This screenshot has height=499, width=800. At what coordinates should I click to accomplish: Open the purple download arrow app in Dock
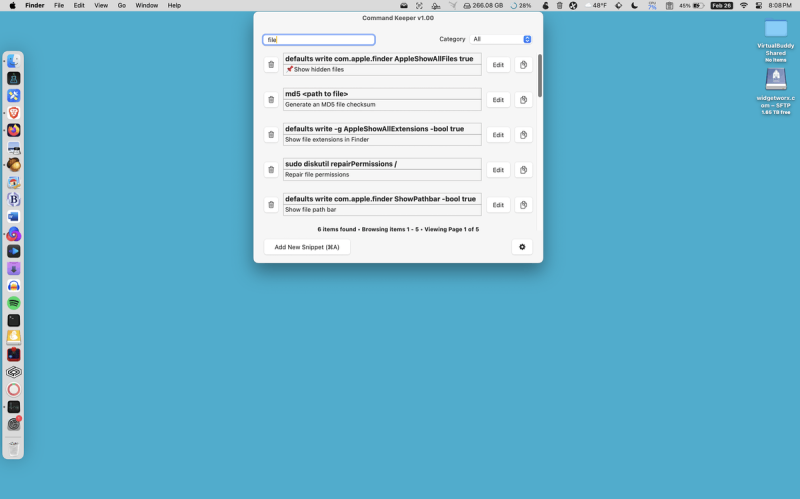(x=14, y=268)
